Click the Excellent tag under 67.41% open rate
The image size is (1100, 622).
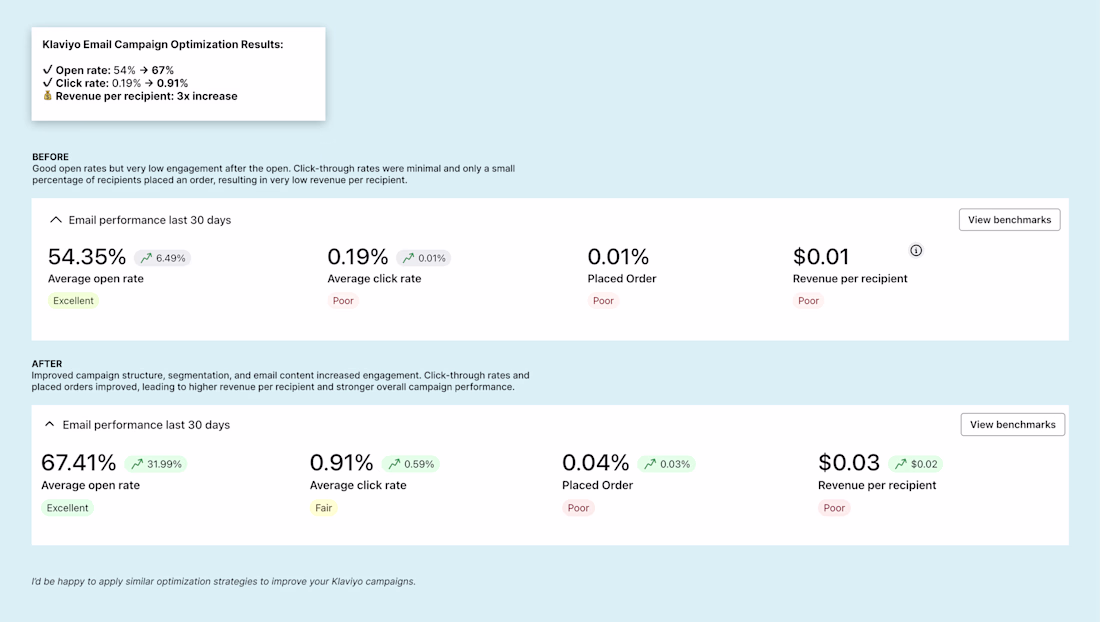point(67,508)
